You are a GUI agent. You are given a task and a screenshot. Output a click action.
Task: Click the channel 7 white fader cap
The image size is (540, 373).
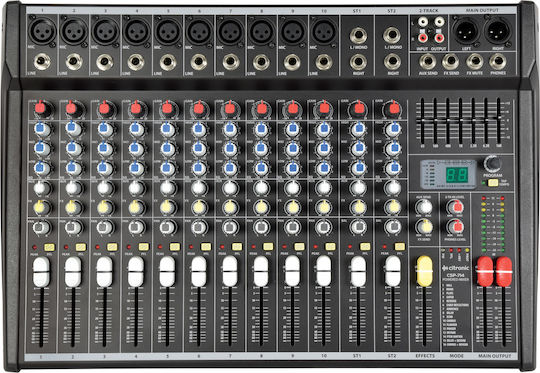230,272
